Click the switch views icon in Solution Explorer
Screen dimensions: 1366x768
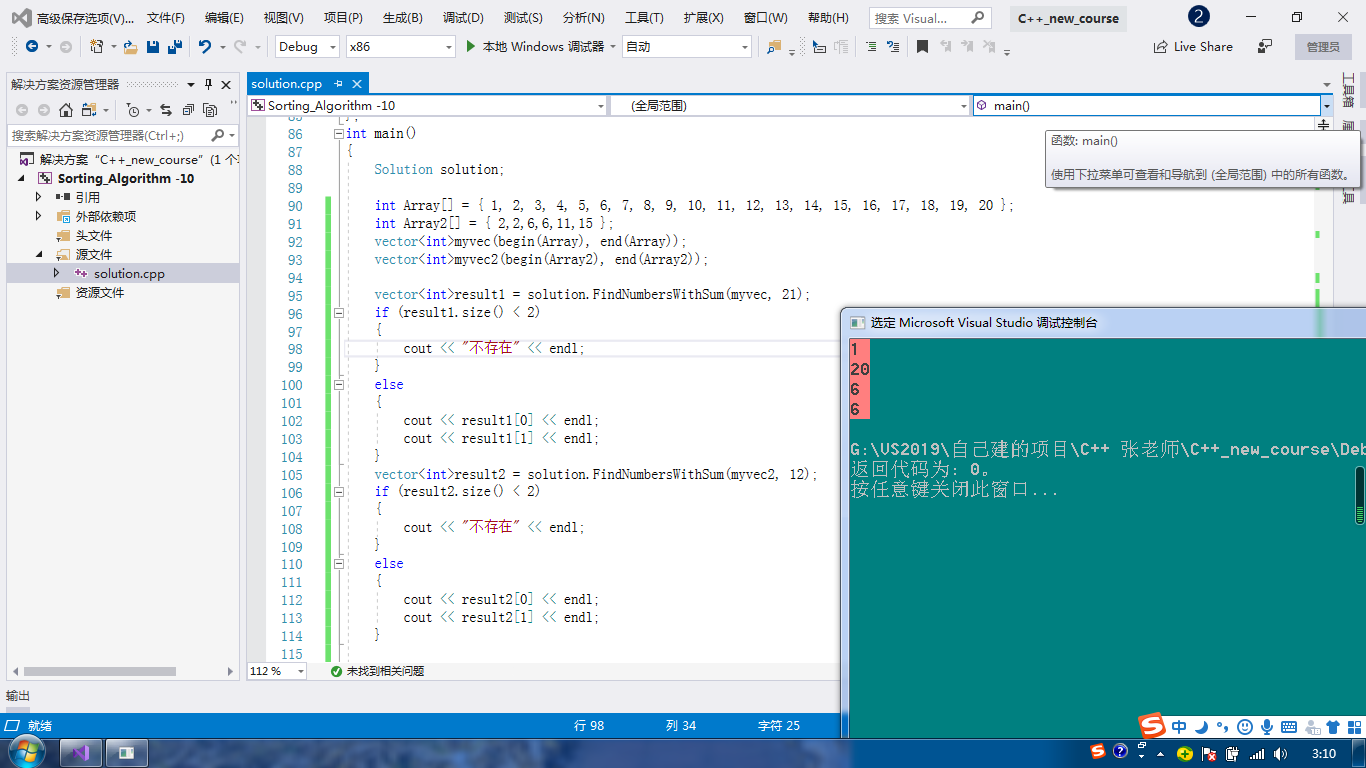[x=89, y=110]
